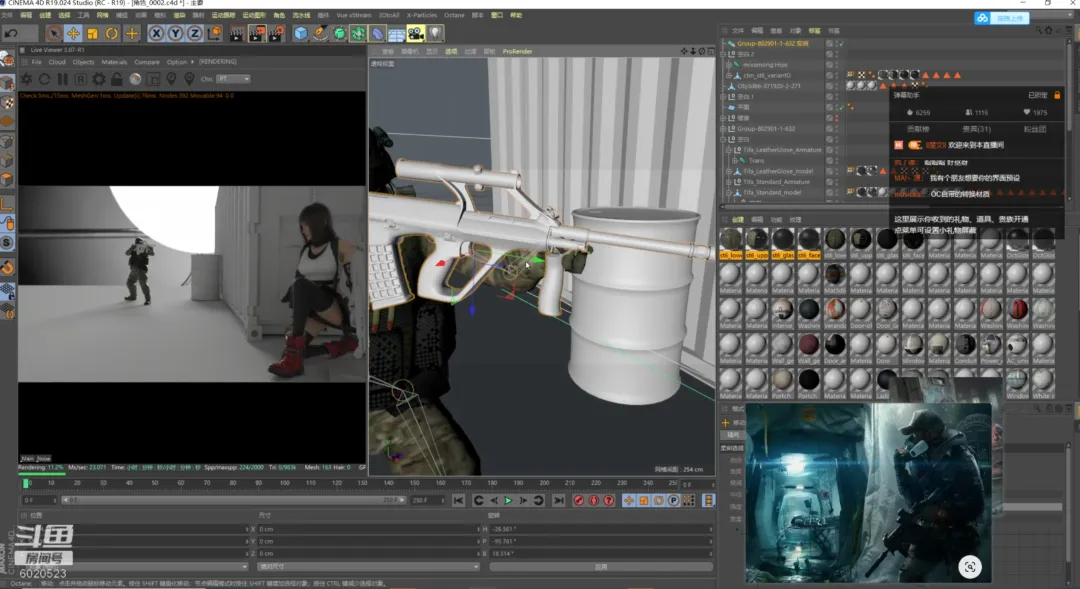Screen dimensions: 1080x589
Task: Click the light bulb icon in toolbar
Action: (x=436, y=34)
